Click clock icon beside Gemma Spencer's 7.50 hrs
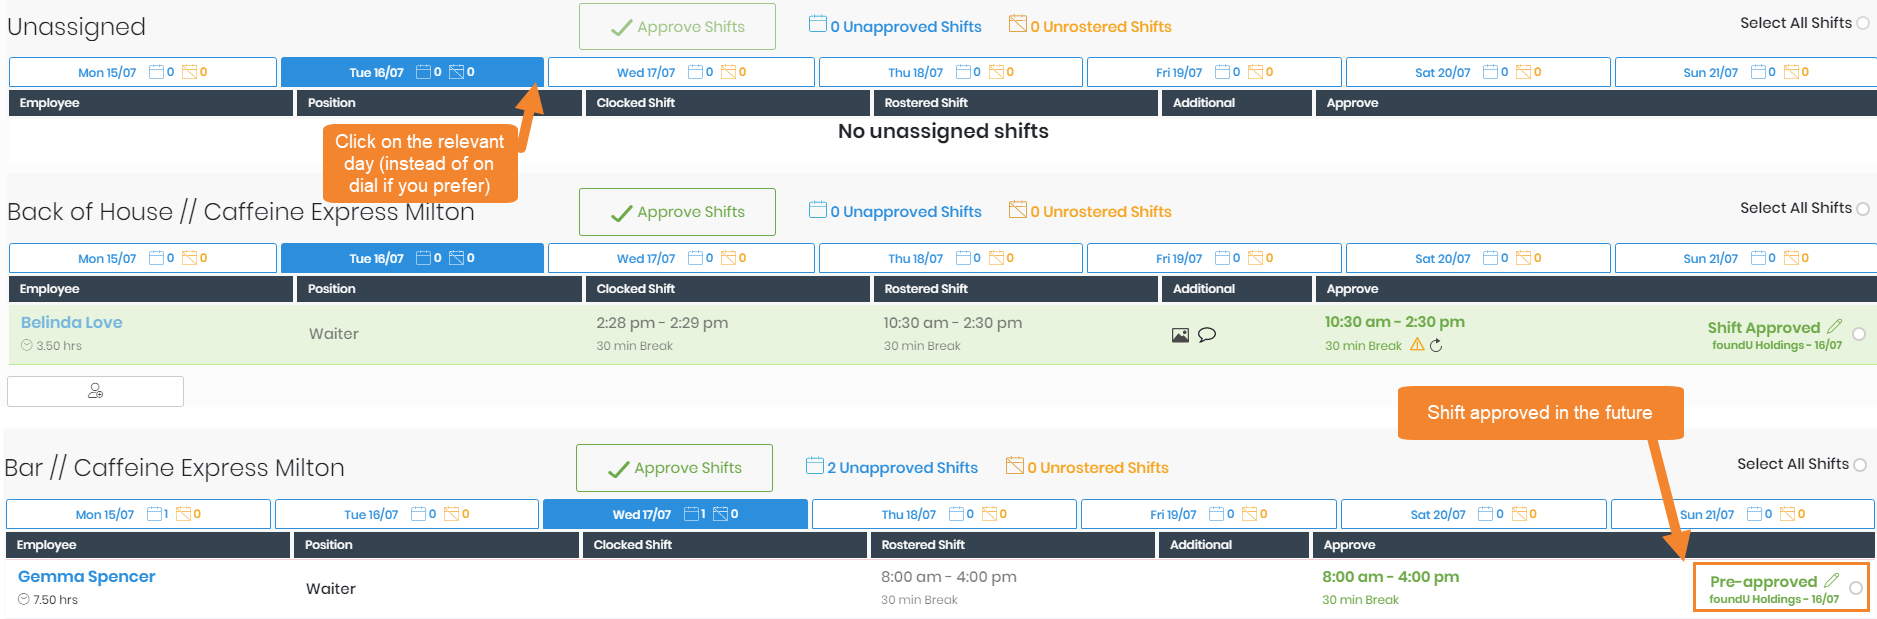The height and width of the screenshot is (619, 1877). pyautogui.click(x=24, y=600)
